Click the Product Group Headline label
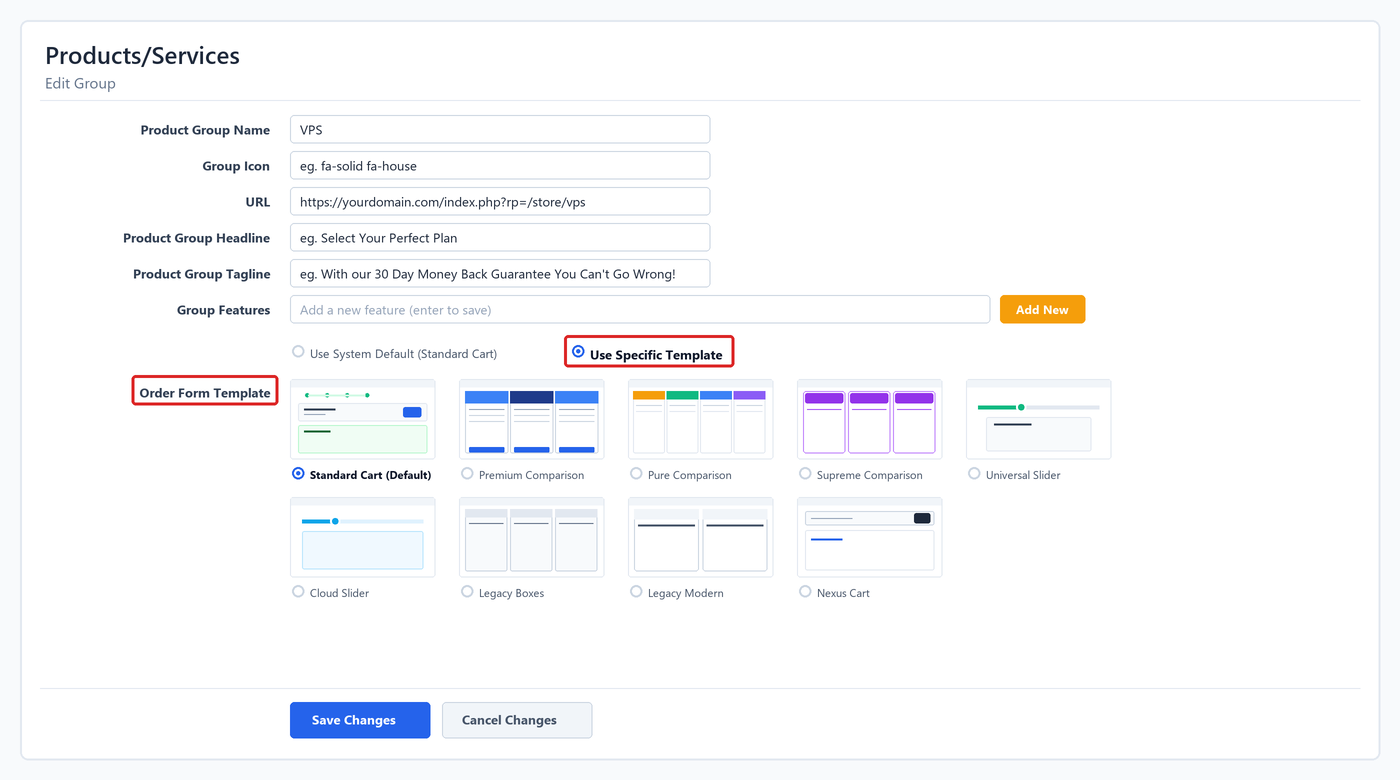The height and width of the screenshot is (780, 1400). tap(196, 238)
